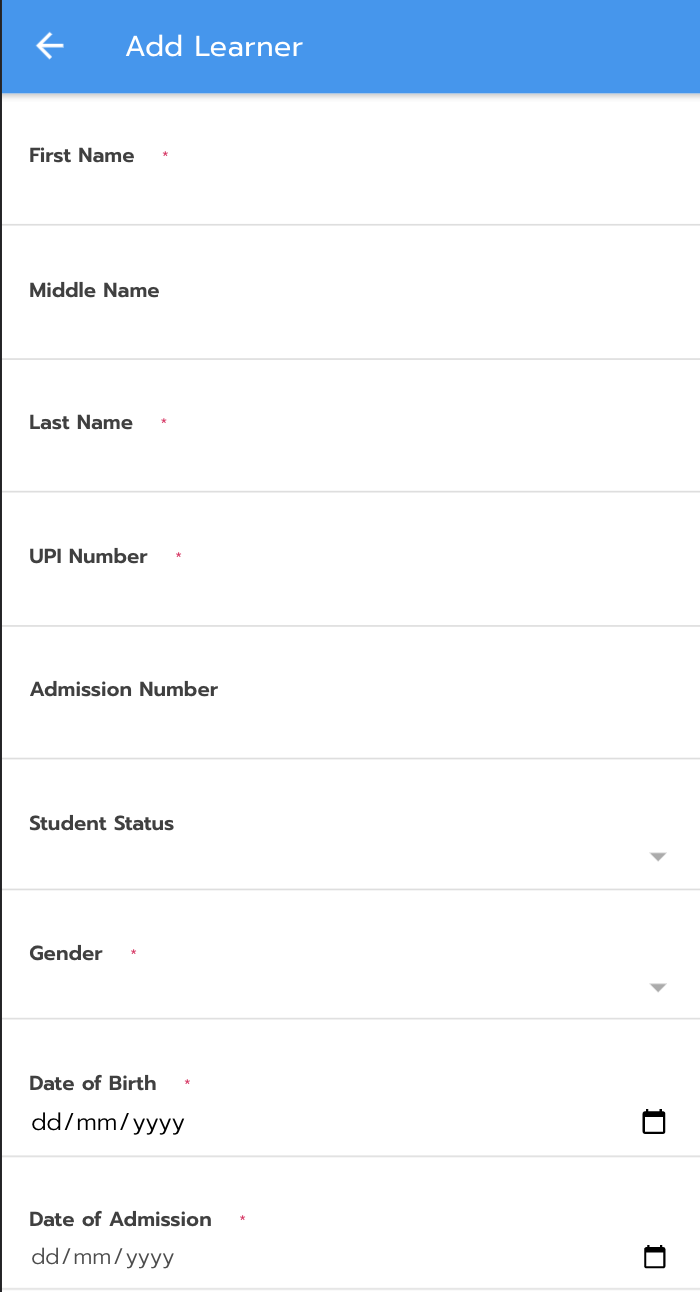
Task: Open the Date of Admission calendar picker icon
Action: 655,1256
